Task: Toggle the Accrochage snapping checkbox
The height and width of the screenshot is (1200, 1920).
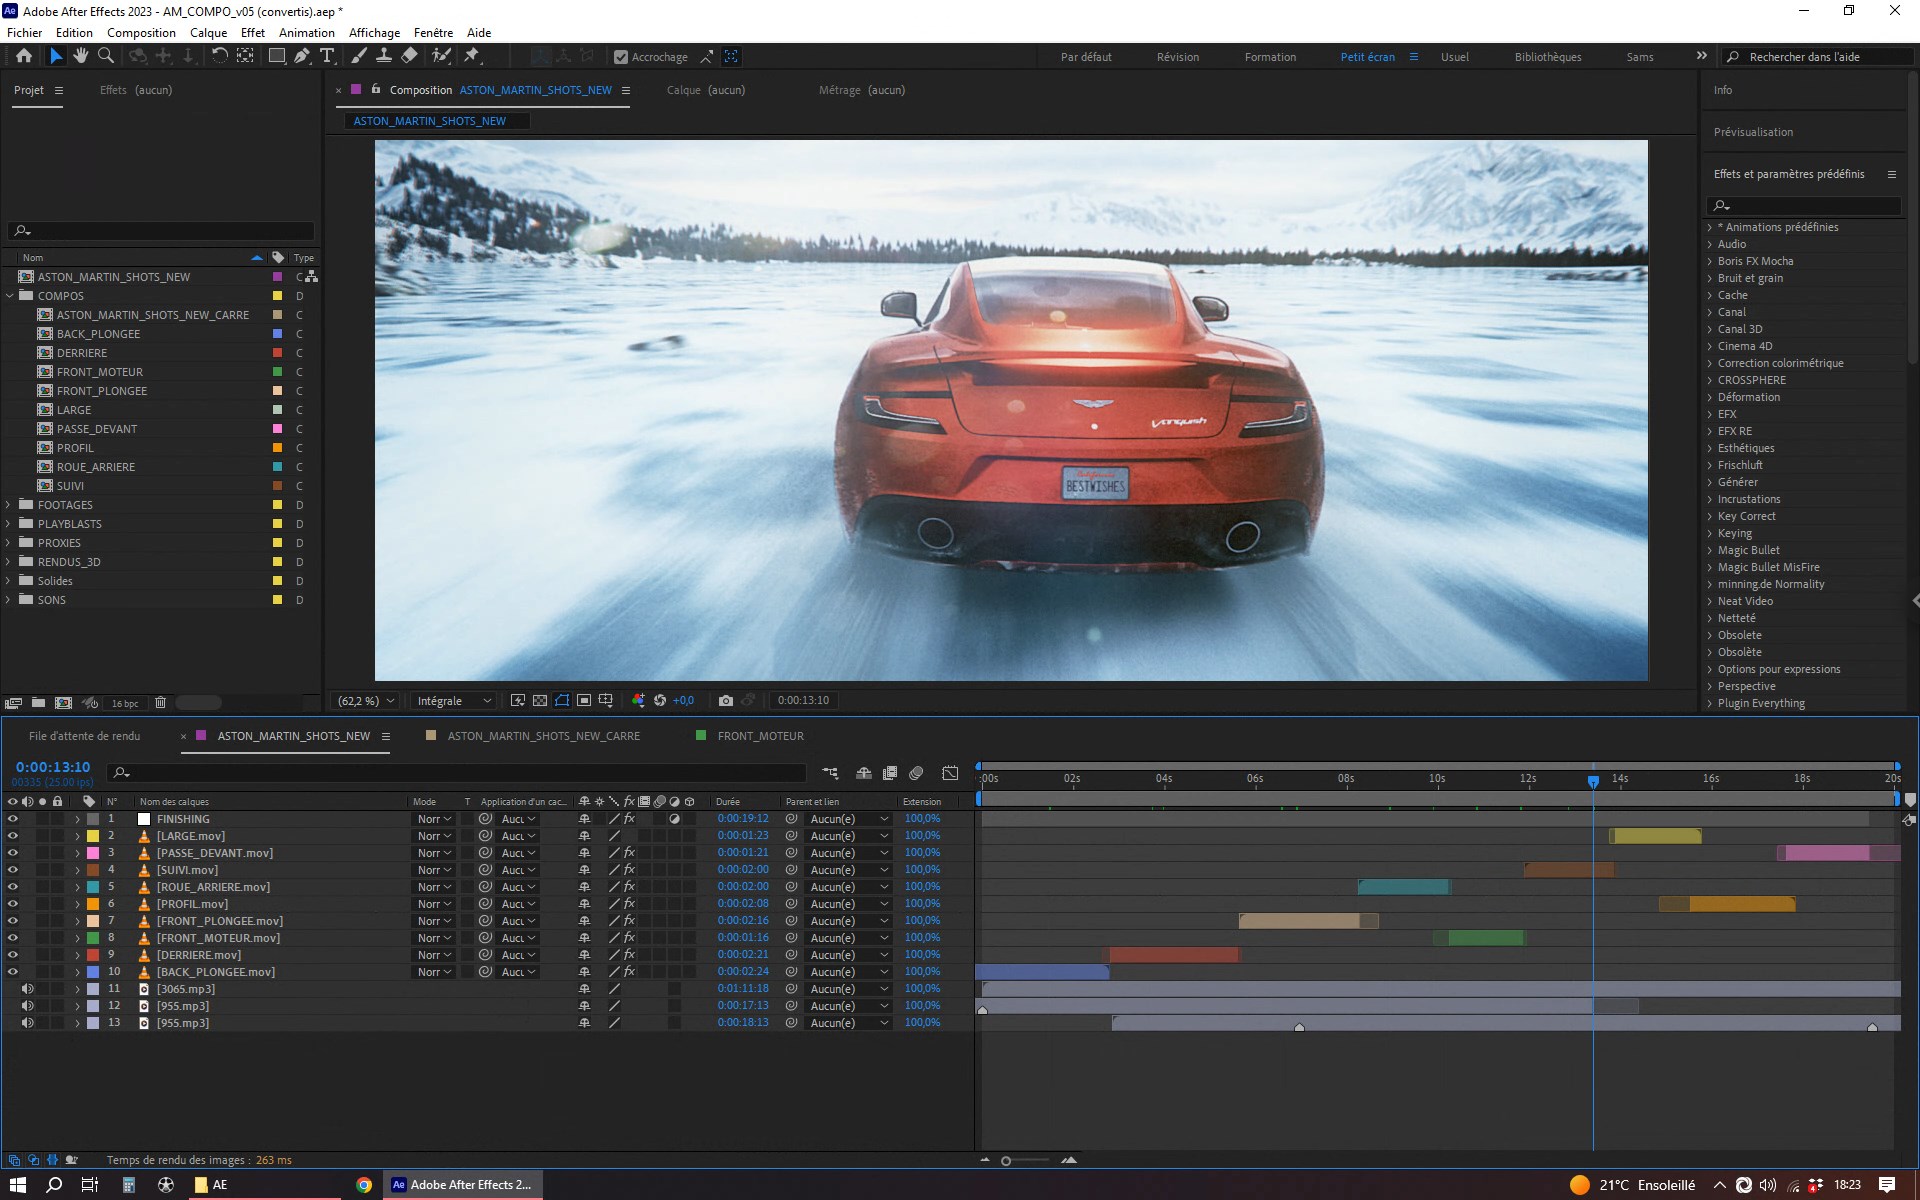Action: click(621, 57)
